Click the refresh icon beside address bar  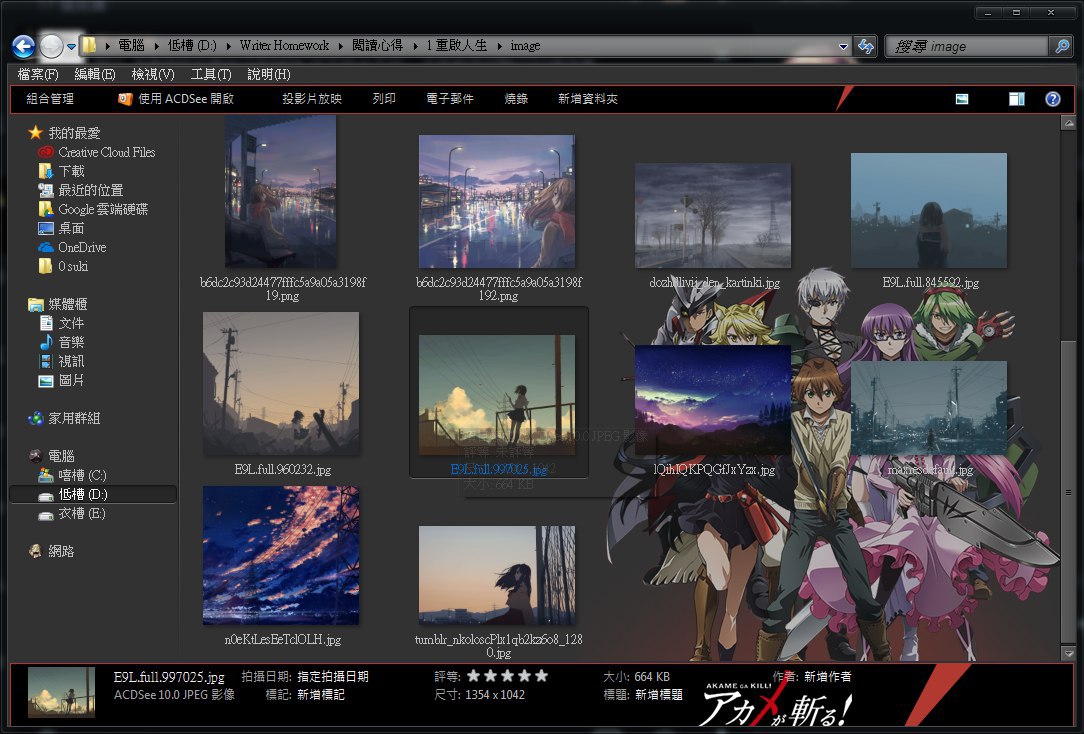(866, 46)
